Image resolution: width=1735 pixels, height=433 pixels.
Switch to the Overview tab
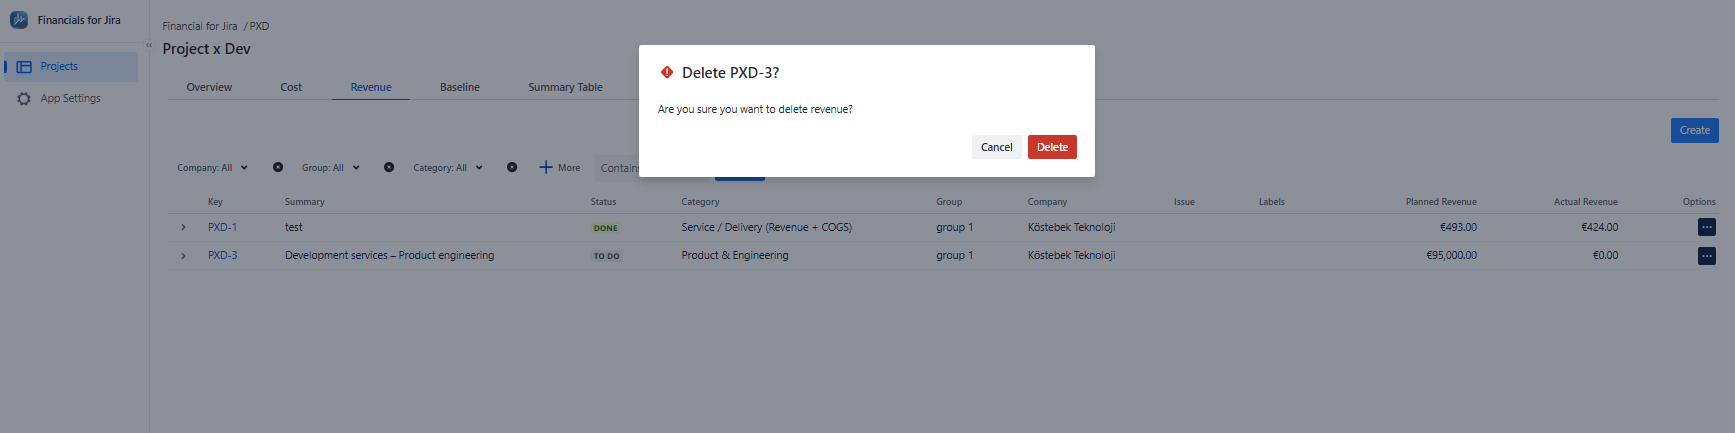(209, 87)
